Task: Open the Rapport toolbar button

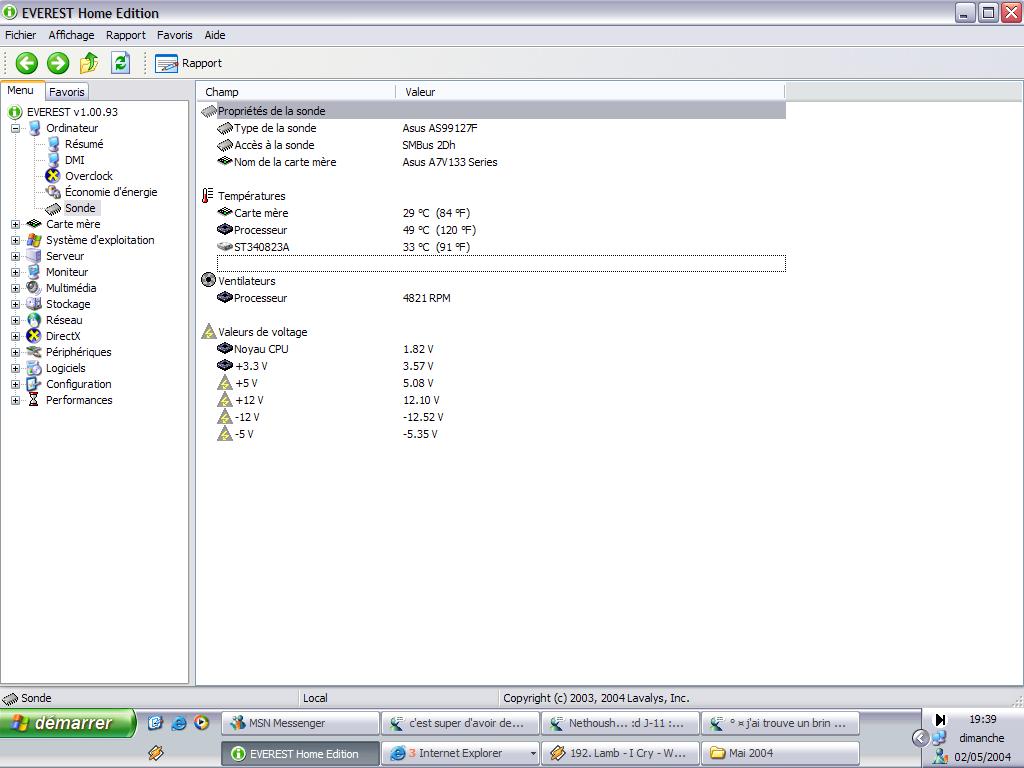Action: 189,63
